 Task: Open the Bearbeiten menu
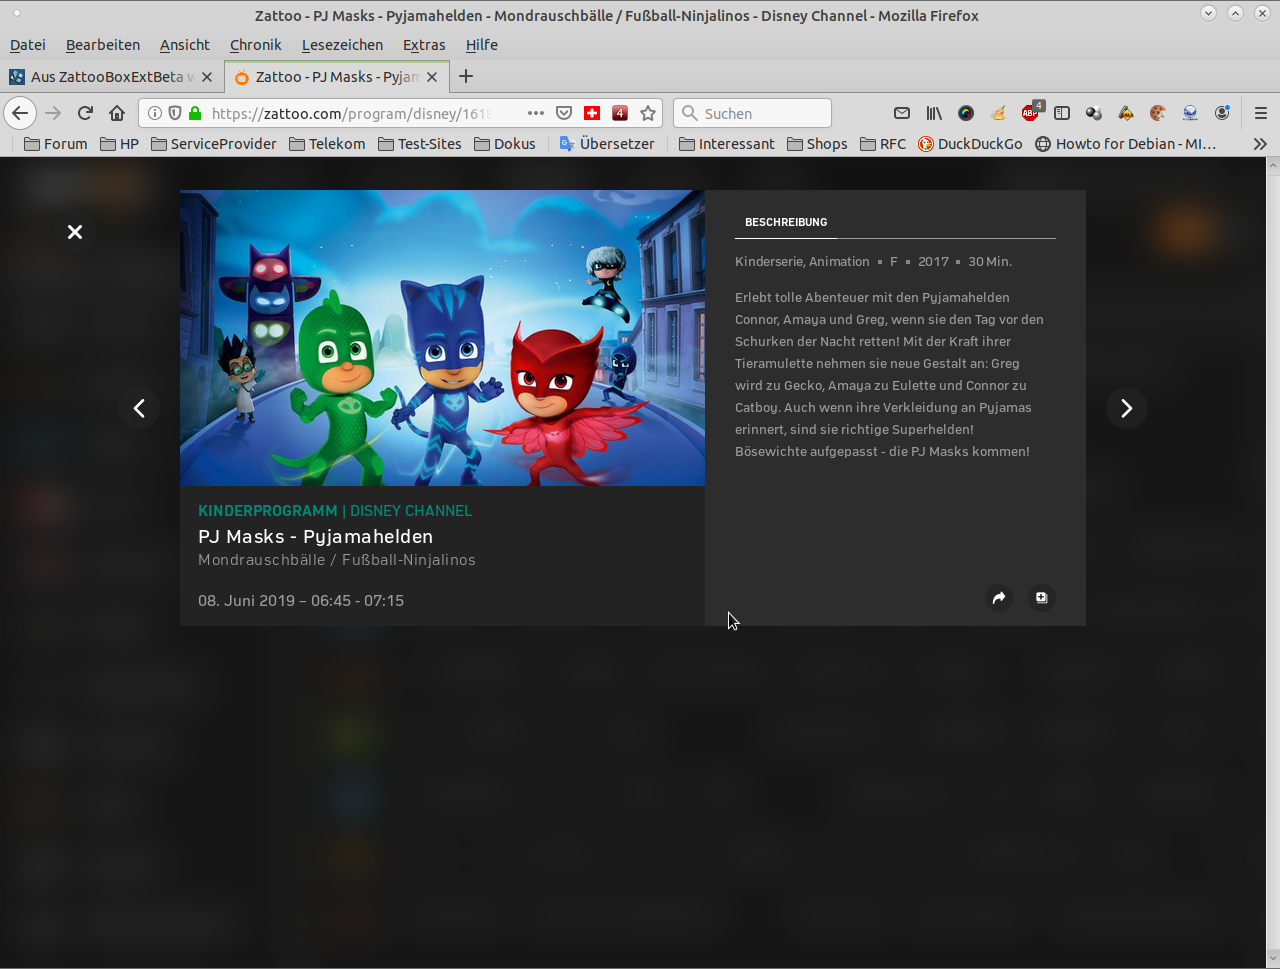(103, 45)
